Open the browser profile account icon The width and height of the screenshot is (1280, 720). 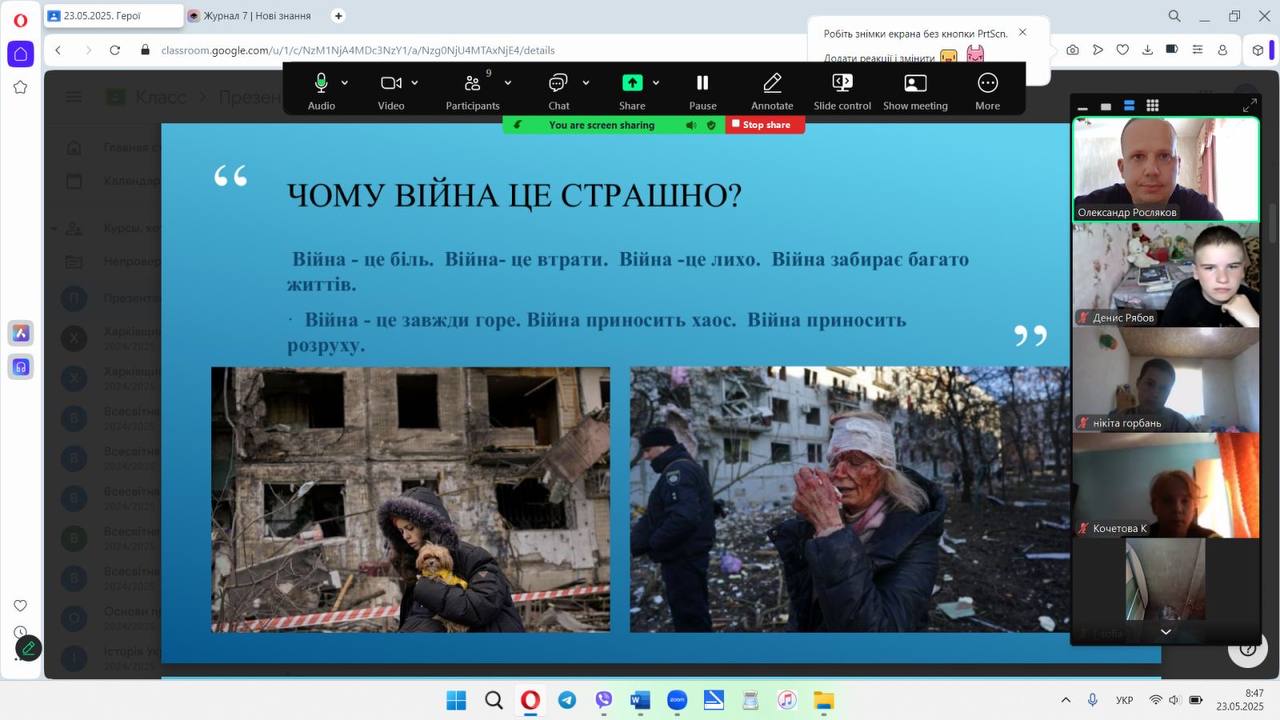click(x=1222, y=50)
